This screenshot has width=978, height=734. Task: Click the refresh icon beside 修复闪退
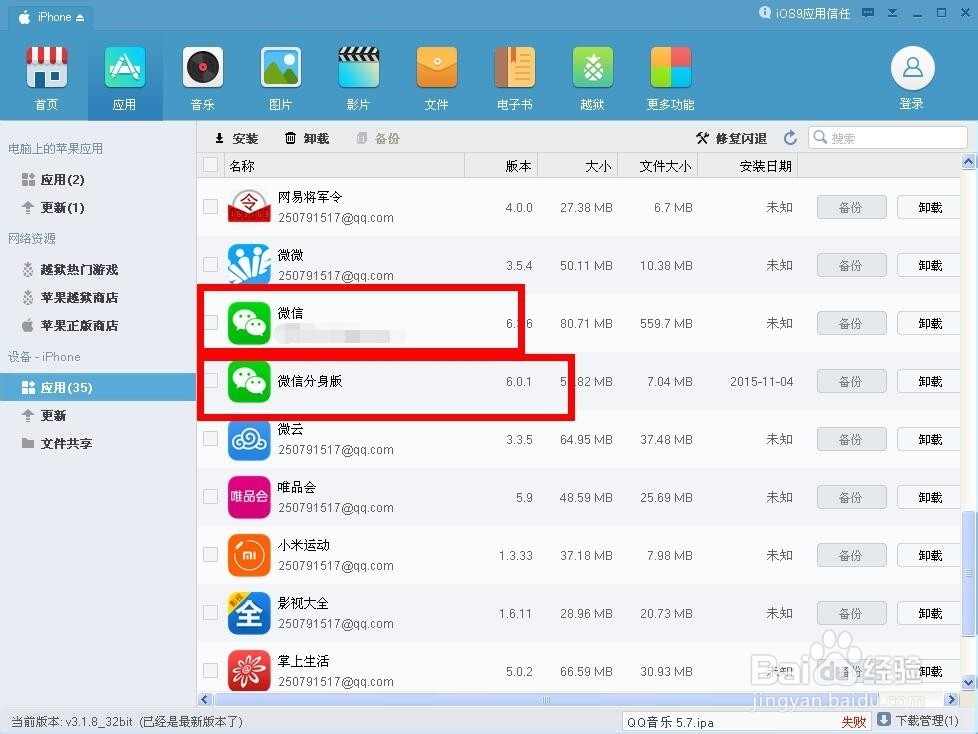789,138
